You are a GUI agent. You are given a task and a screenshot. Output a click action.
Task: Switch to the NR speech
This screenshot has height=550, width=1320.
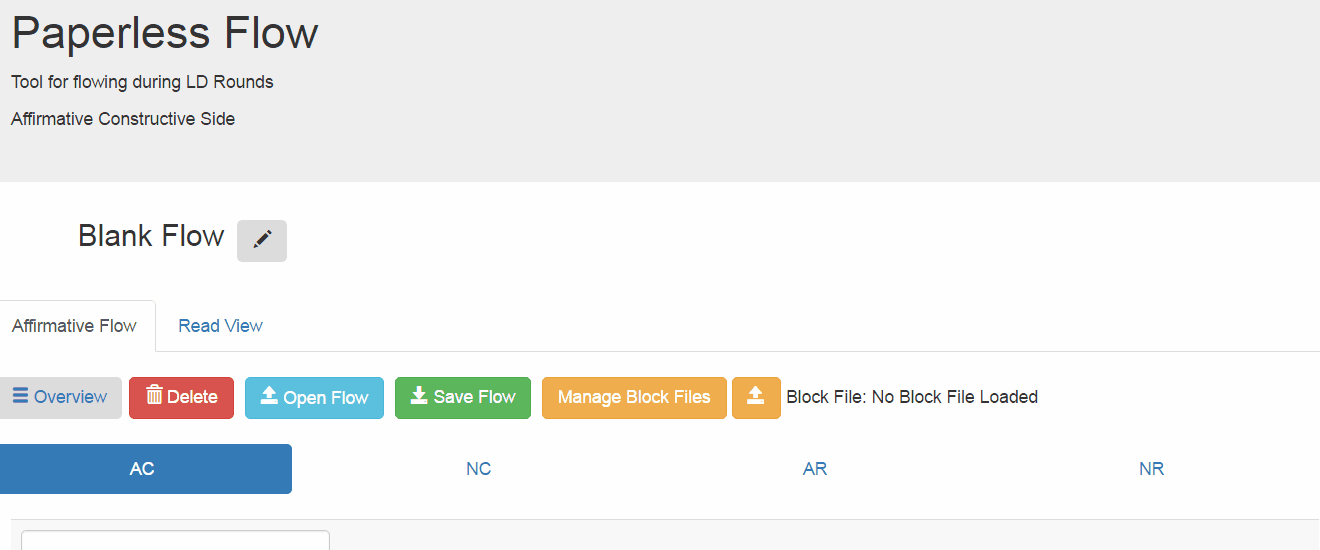point(1151,469)
